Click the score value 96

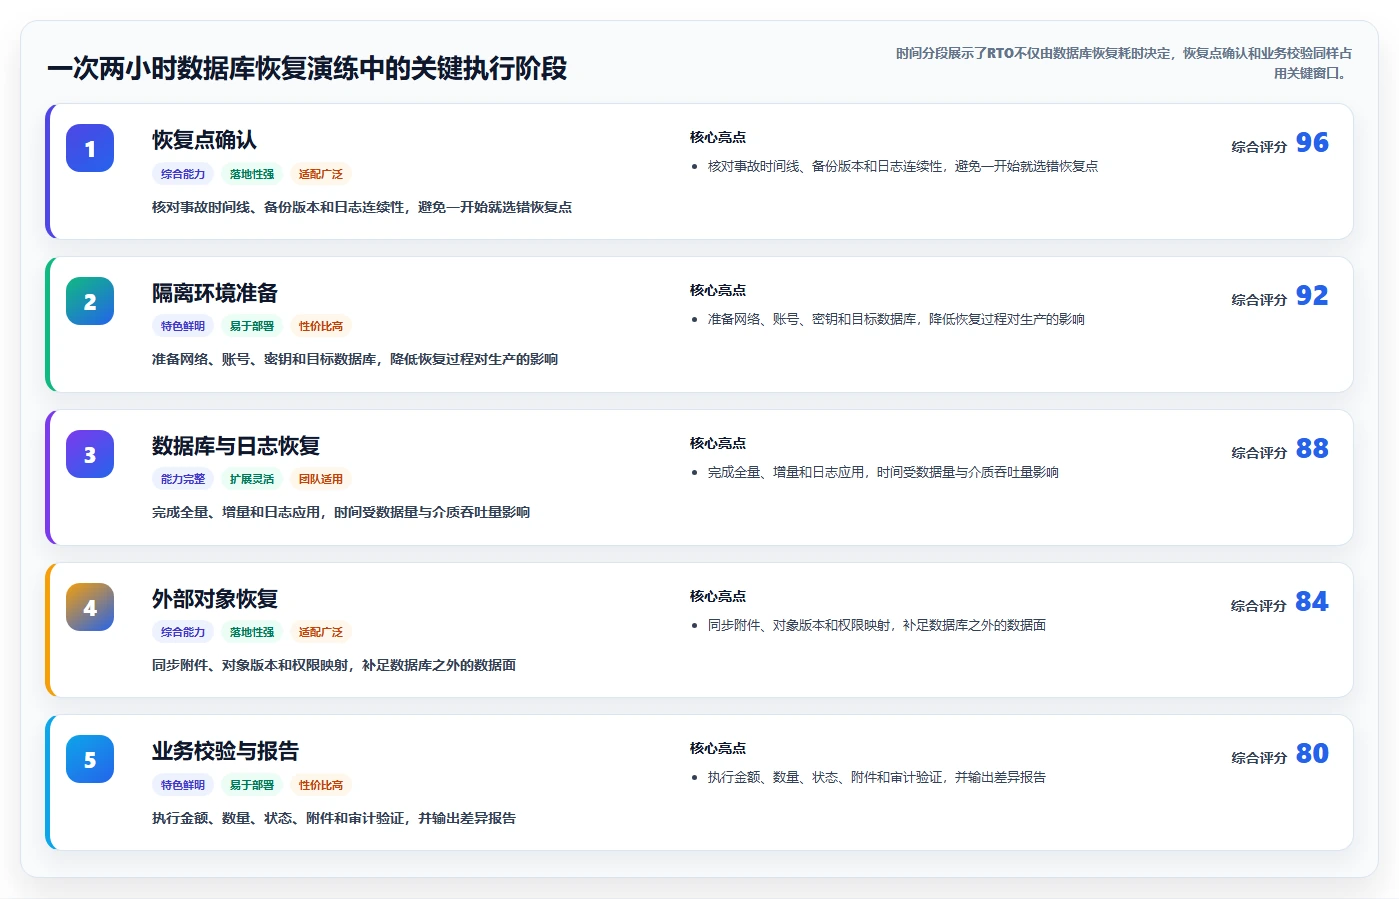[x=1312, y=143]
